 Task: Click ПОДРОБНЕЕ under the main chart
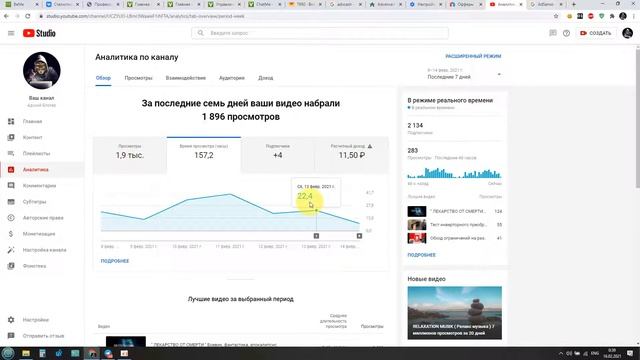click(115, 261)
